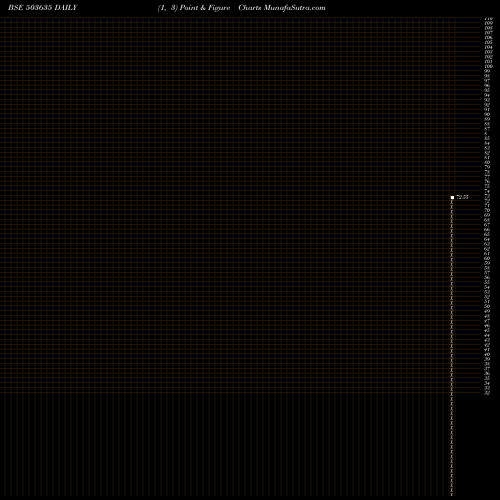Click the "BSE 503635 DAILY" chart title
The width and height of the screenshot is (500, 500).
(43, 8)
